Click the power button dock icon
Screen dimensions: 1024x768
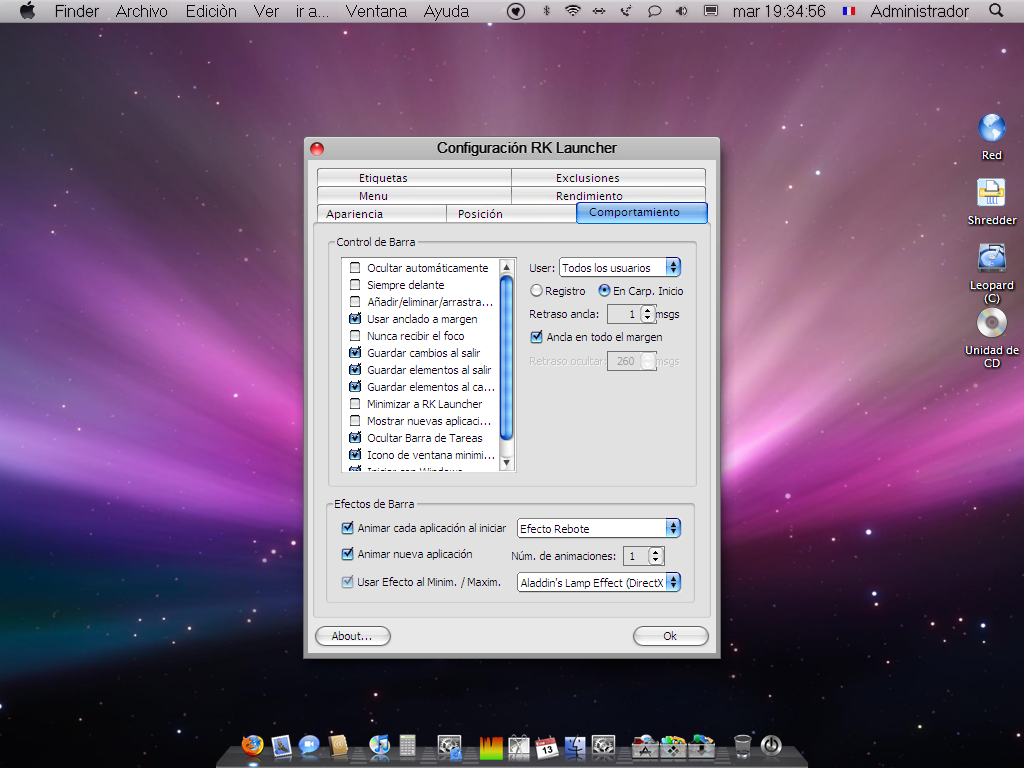(771, 746)
